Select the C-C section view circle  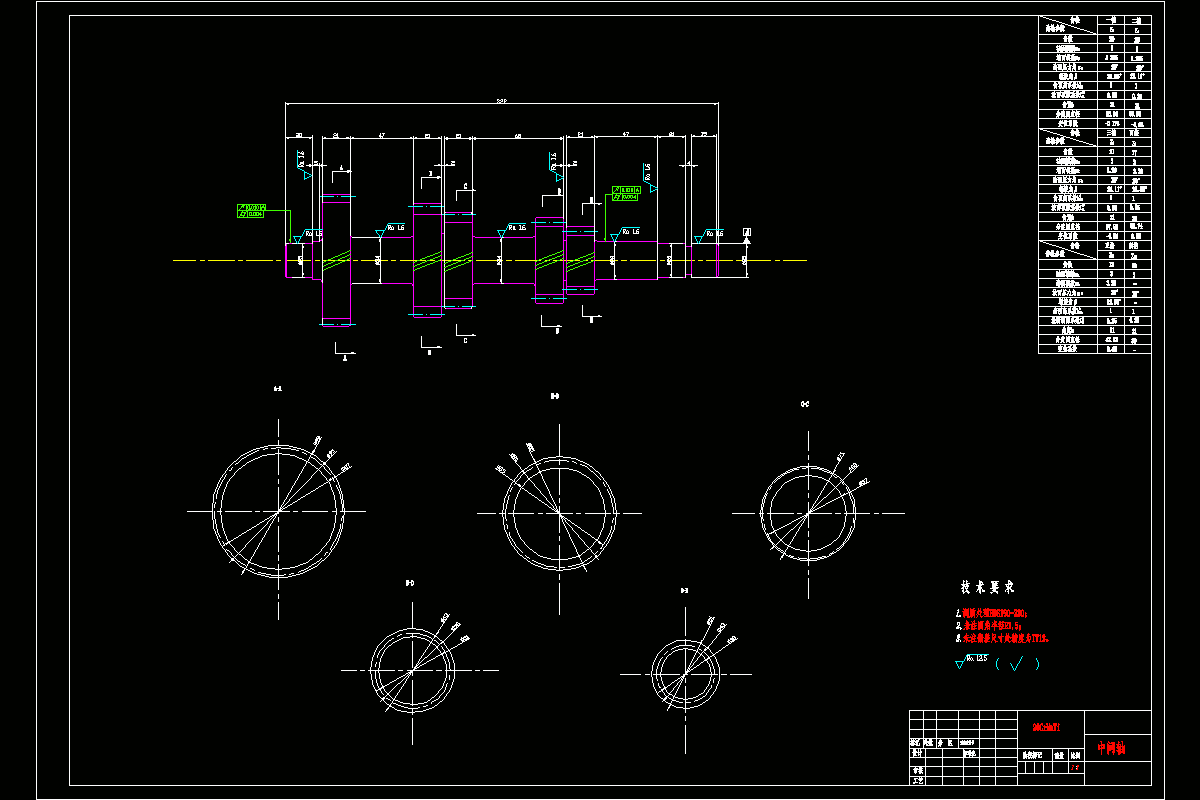[x=808, y=513]
